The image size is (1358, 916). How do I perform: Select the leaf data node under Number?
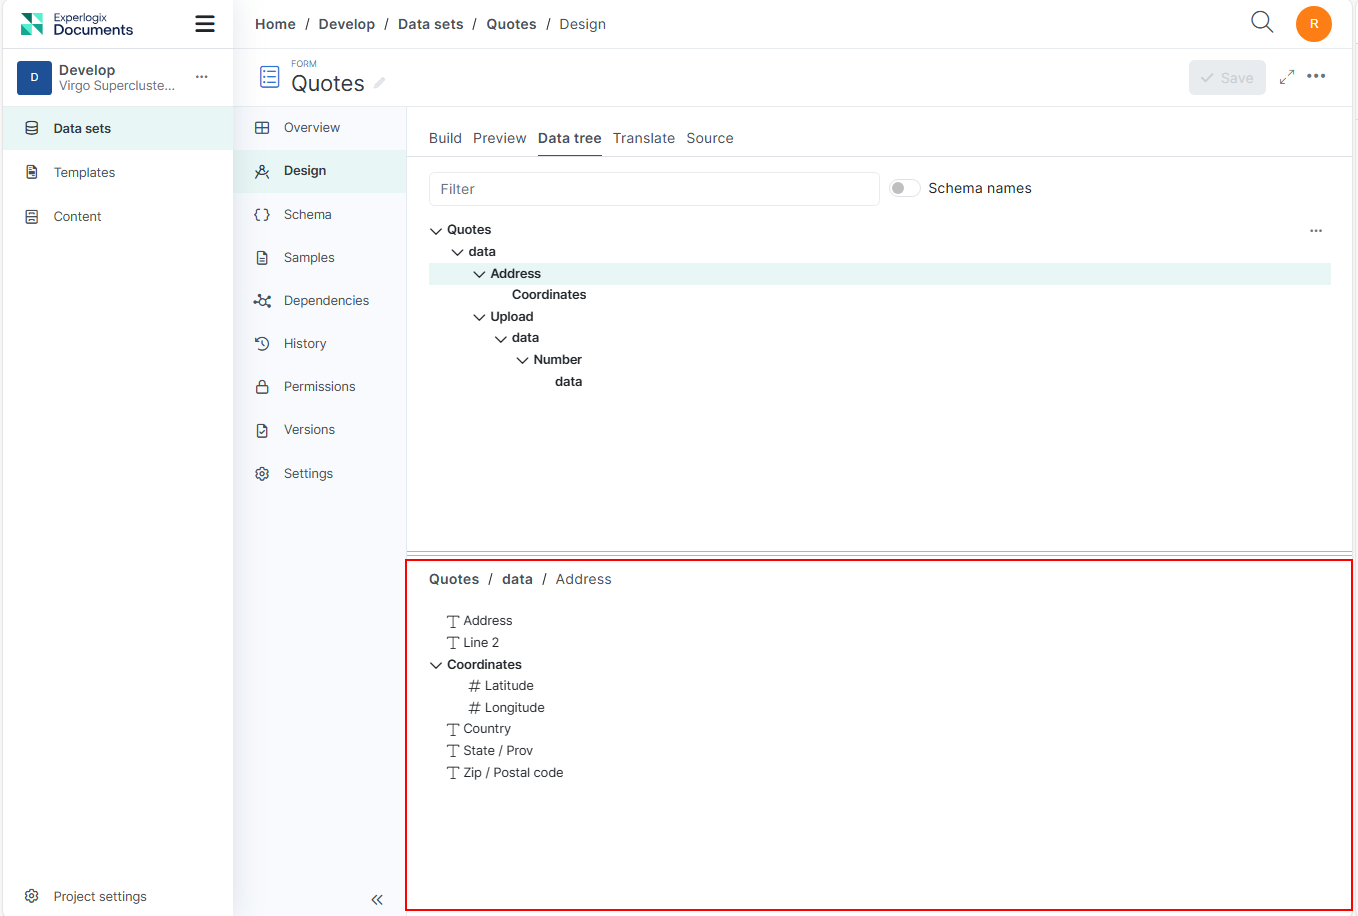568,382
